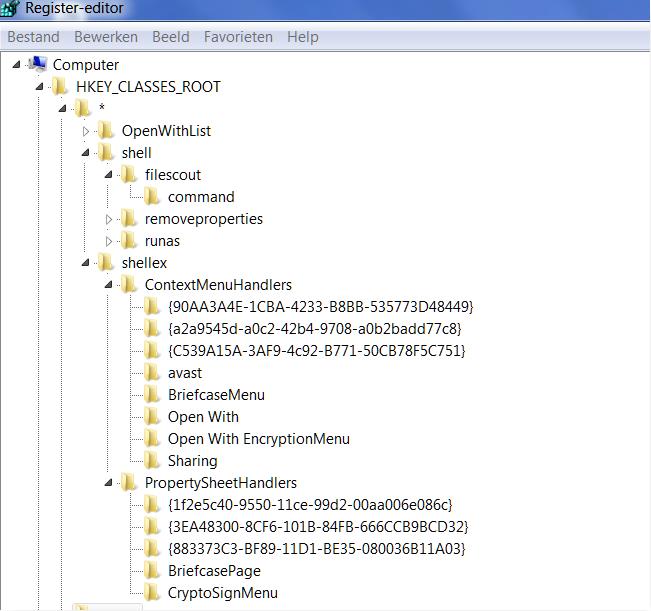The width and height of the screenshot is (651, 611).
Task: Select {90AA3A4E-1CBA-4233-B8BB-535773D48449} key label
Action: pyautogui.click(x=321, y=307)
